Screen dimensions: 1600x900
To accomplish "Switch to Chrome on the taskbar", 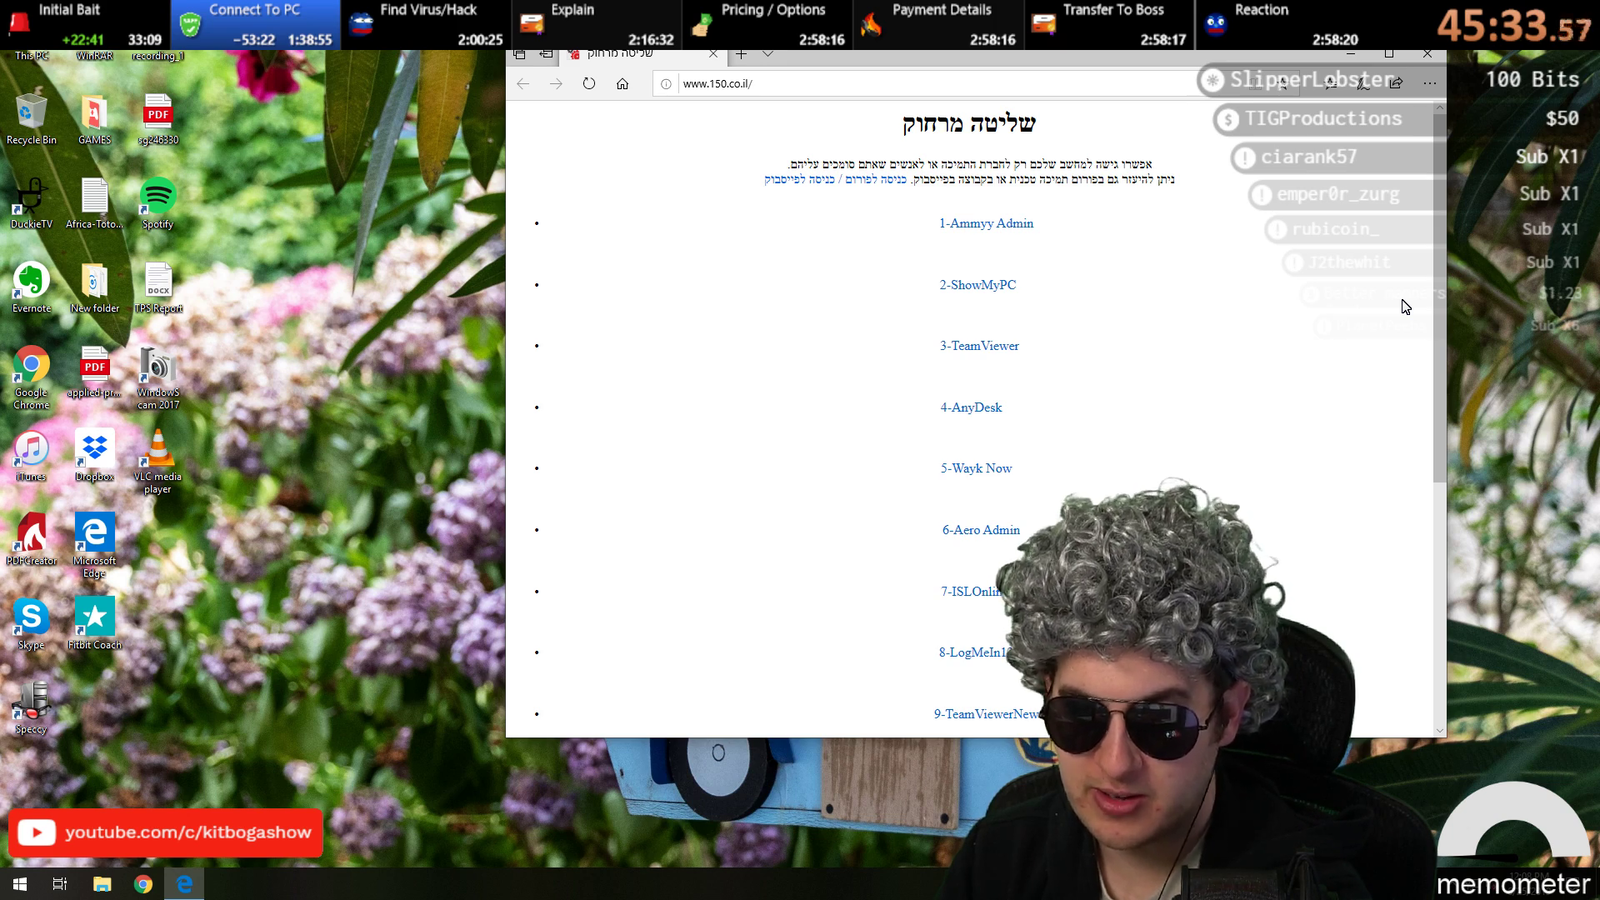I will pyautogui.click(x=143, y=884).
